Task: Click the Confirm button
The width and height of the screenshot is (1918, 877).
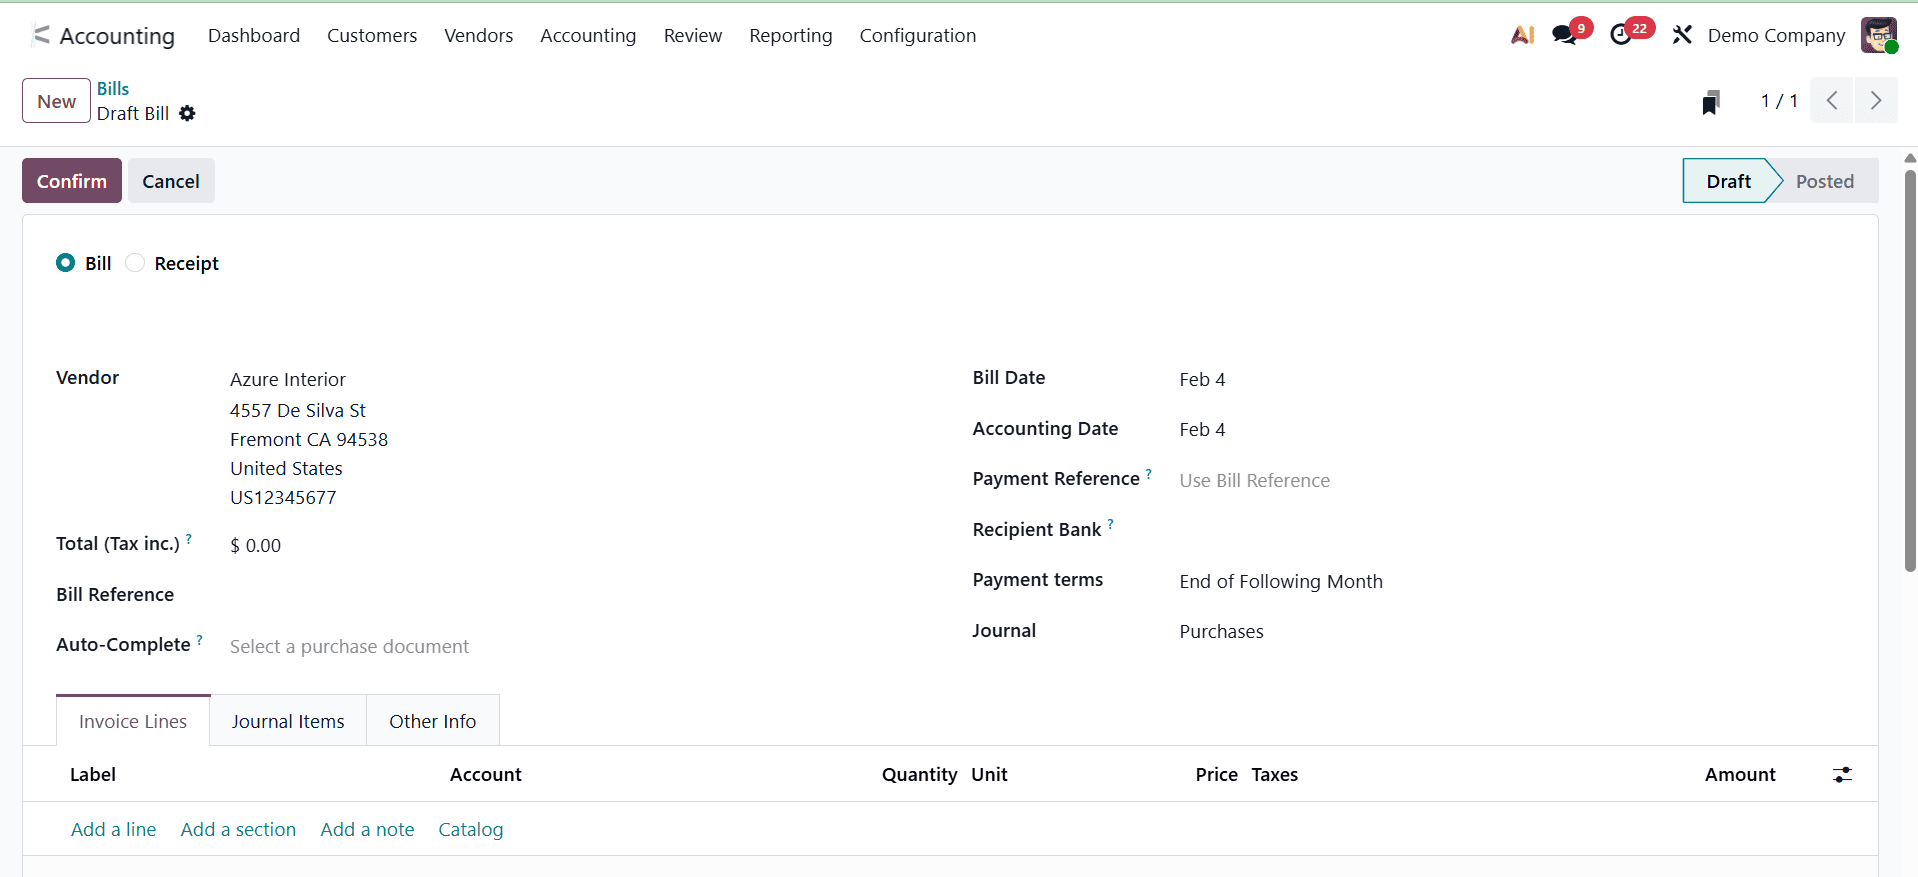Action: tap(72, 181)
